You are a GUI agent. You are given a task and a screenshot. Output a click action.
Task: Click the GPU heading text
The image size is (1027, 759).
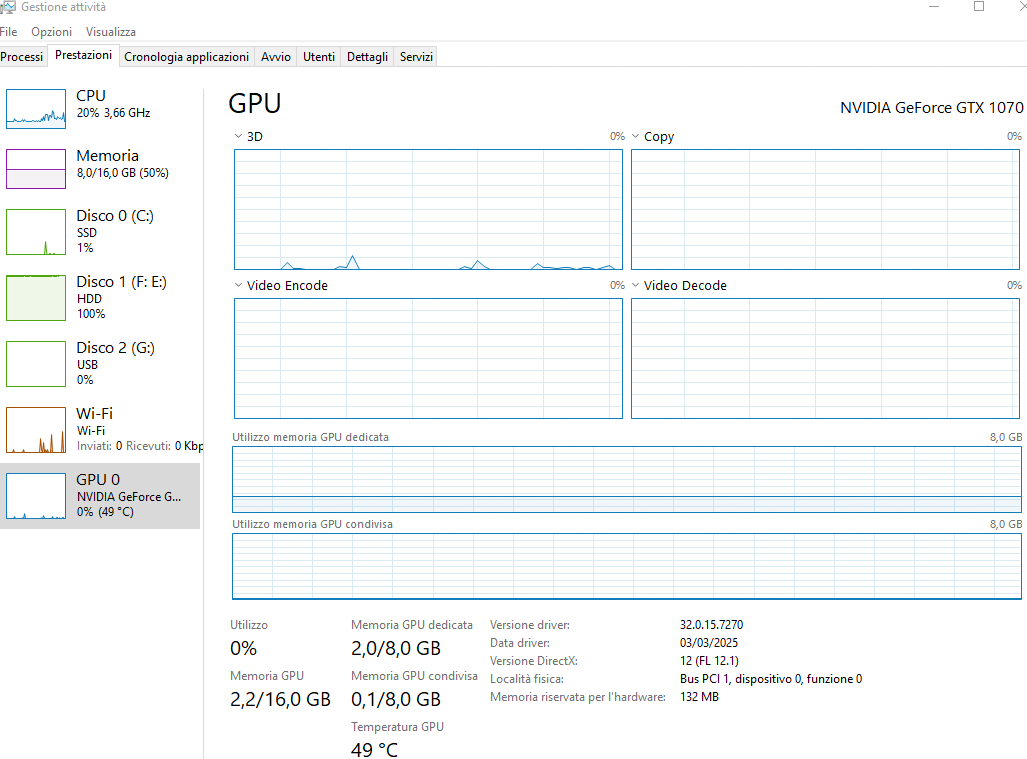[x=255, y=103]
